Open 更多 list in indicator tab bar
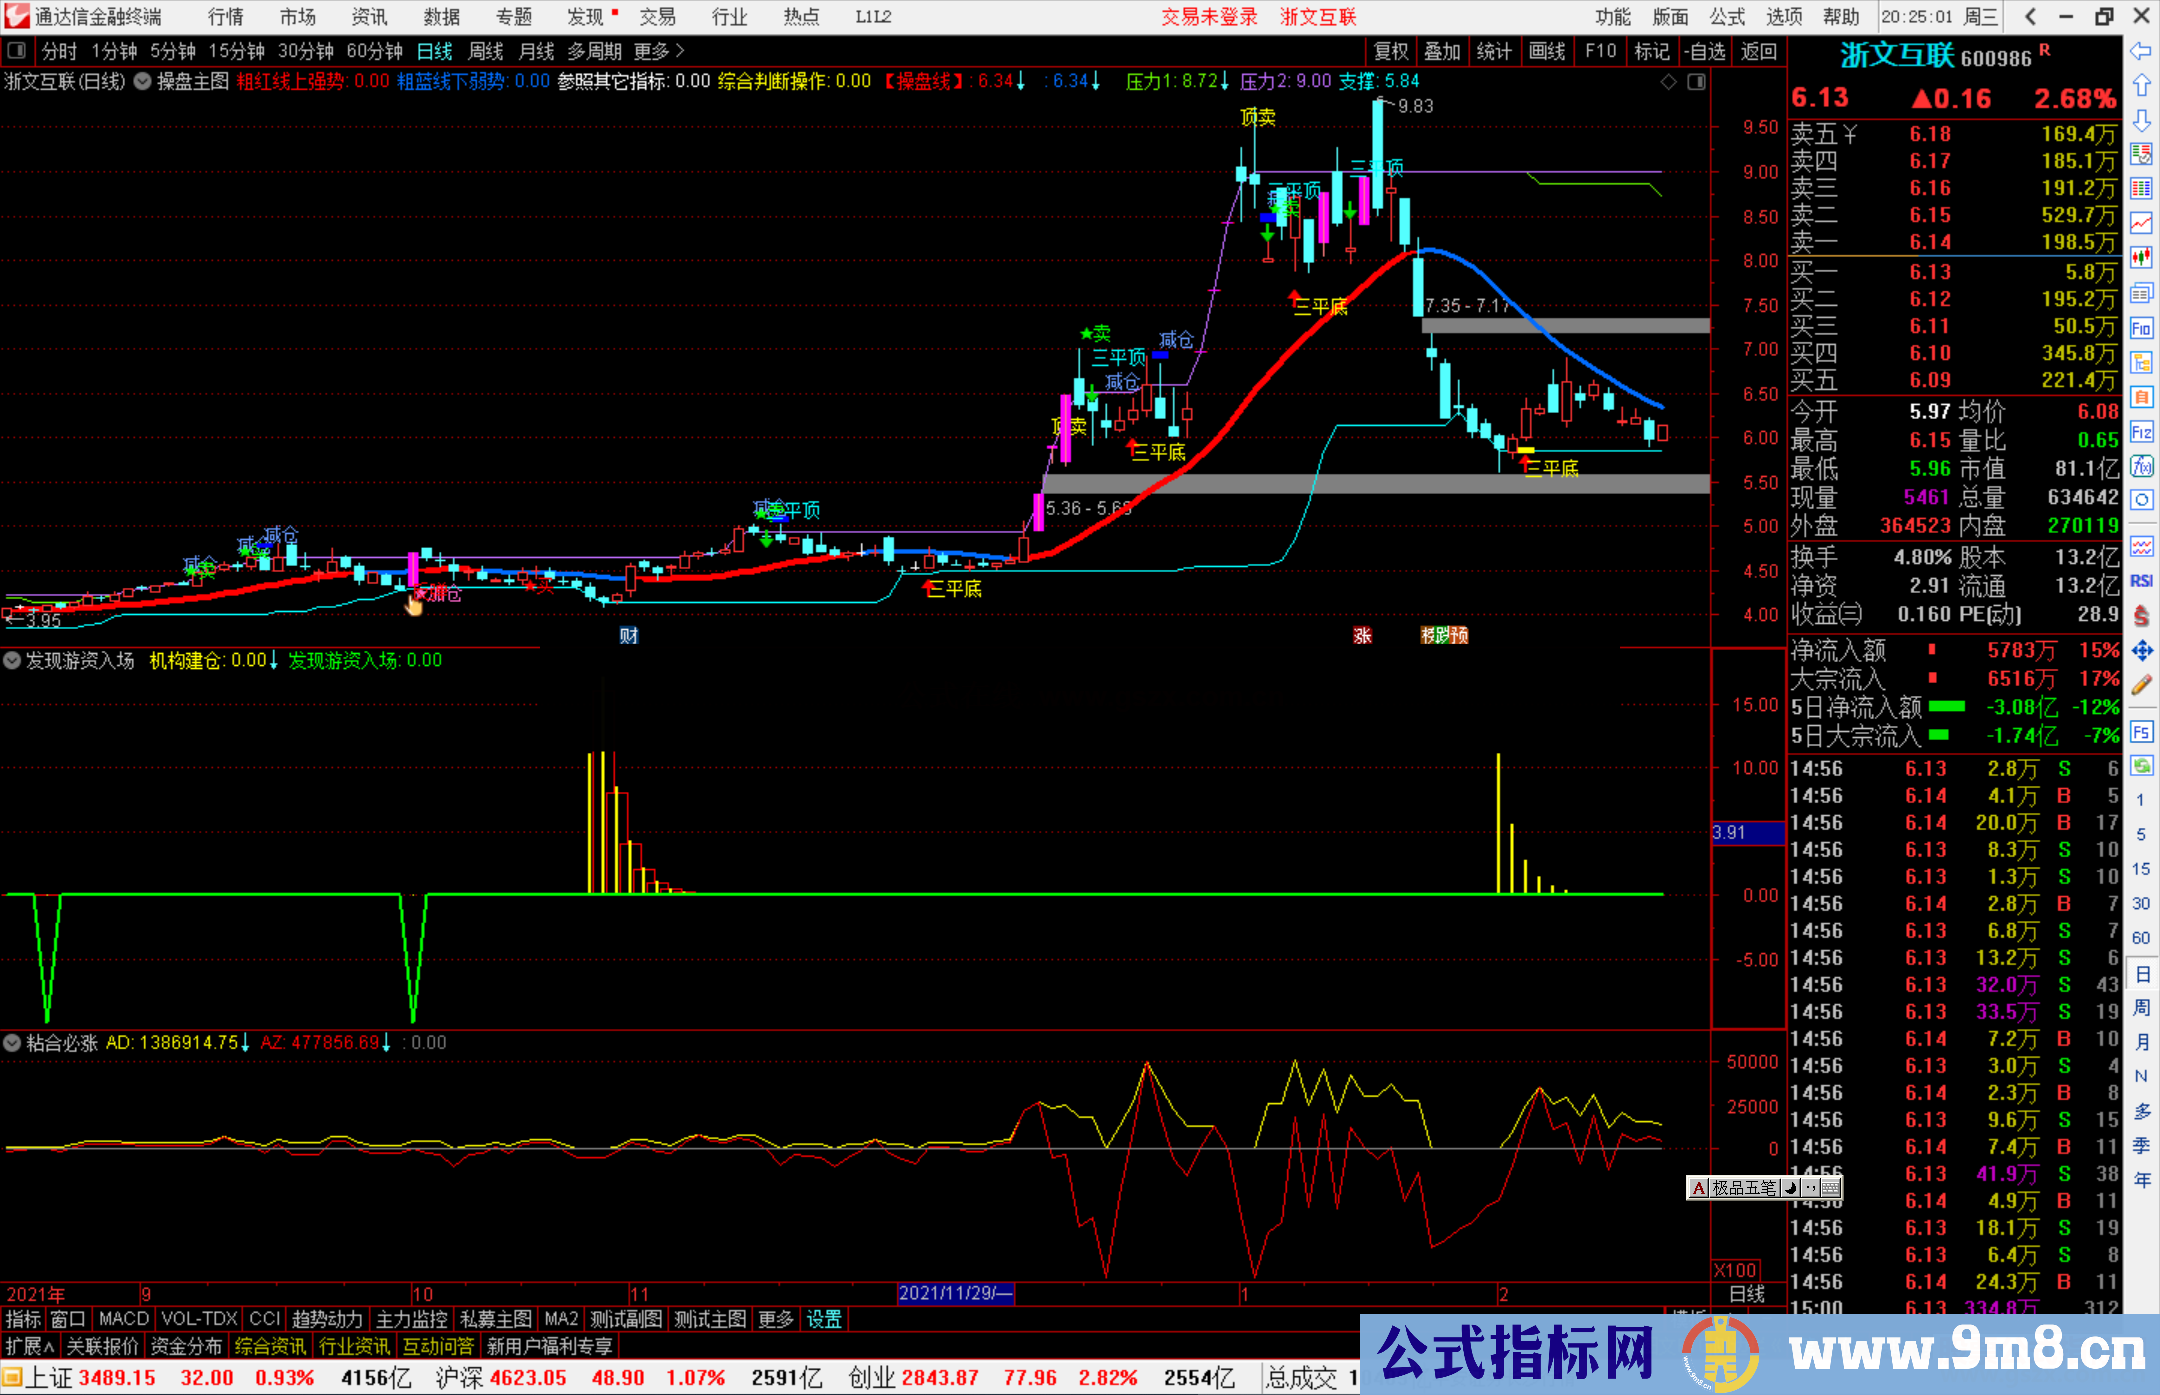2160x1395 pixels. coord(776,1320)
